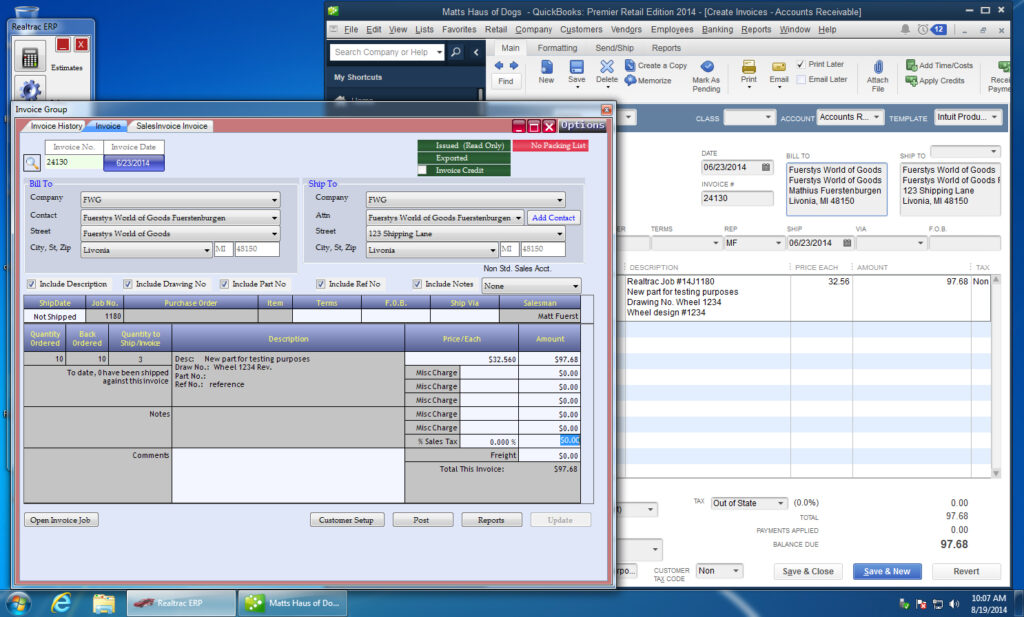
Task: Toggle Include Notes checkbox
Action: point(417,284)
